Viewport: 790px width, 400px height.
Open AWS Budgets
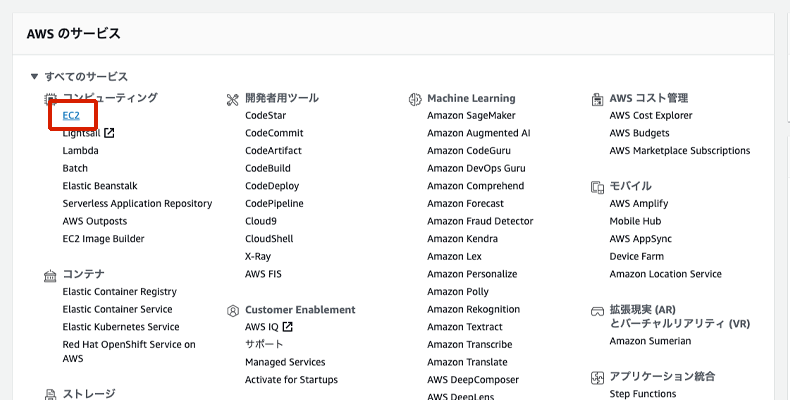(x=639, y=133)
